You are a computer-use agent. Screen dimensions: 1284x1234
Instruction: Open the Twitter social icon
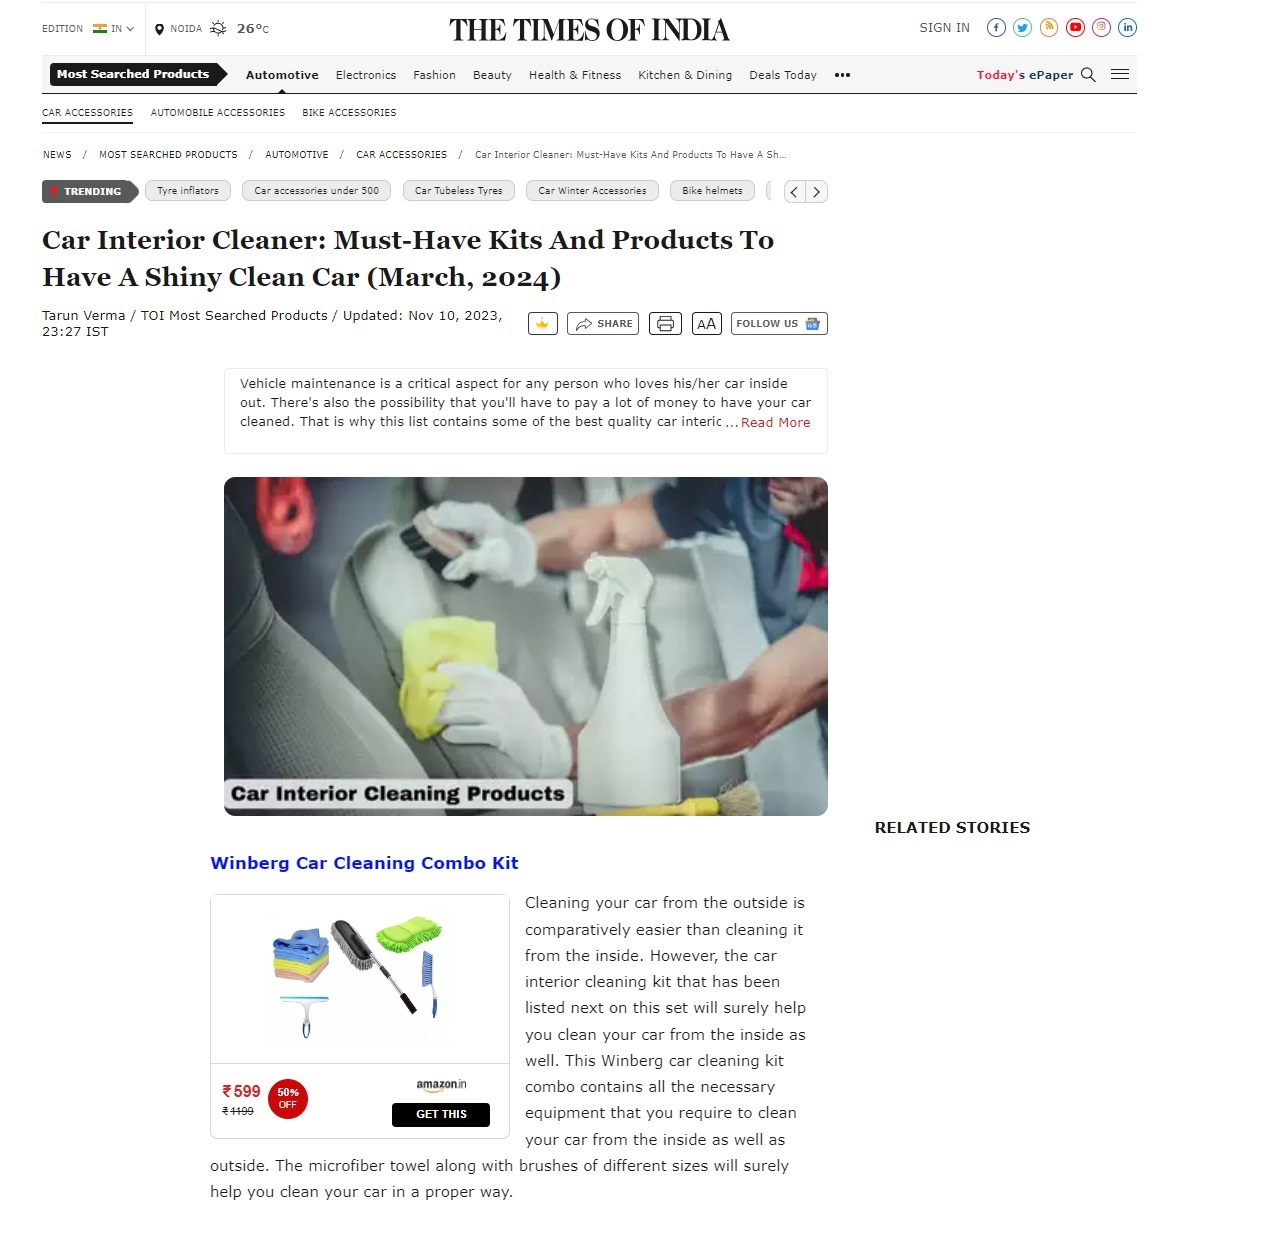coord(1022,28)
